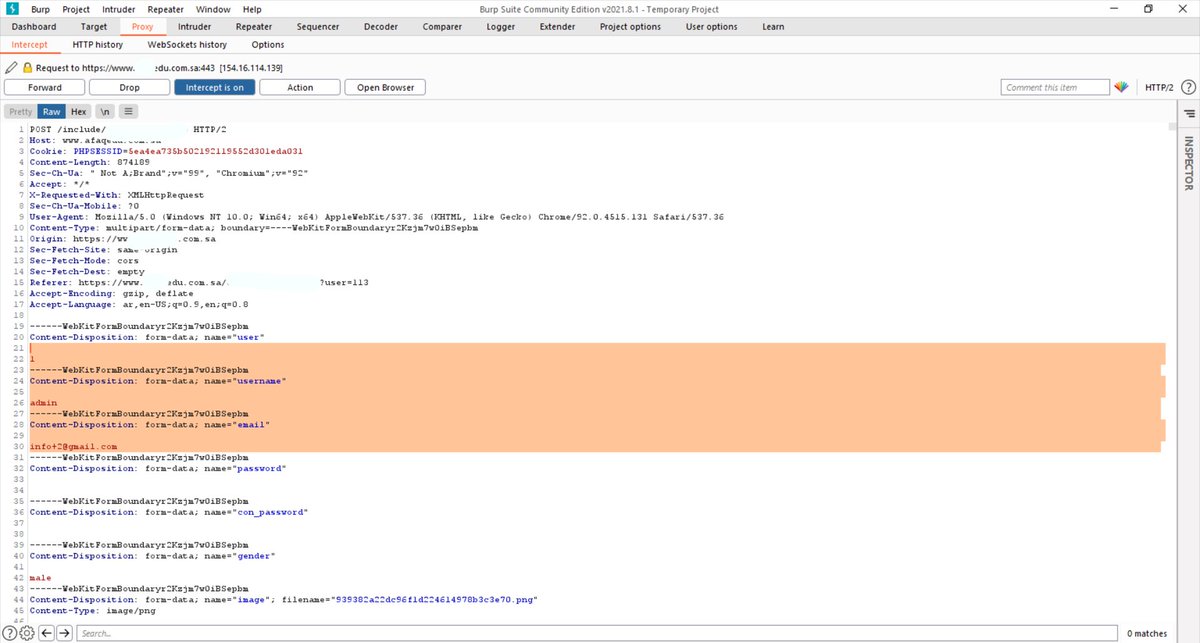Click the Content-Type: image/png line
The width and height of the screenshot is (1200, 643).
tap(93, 610)
